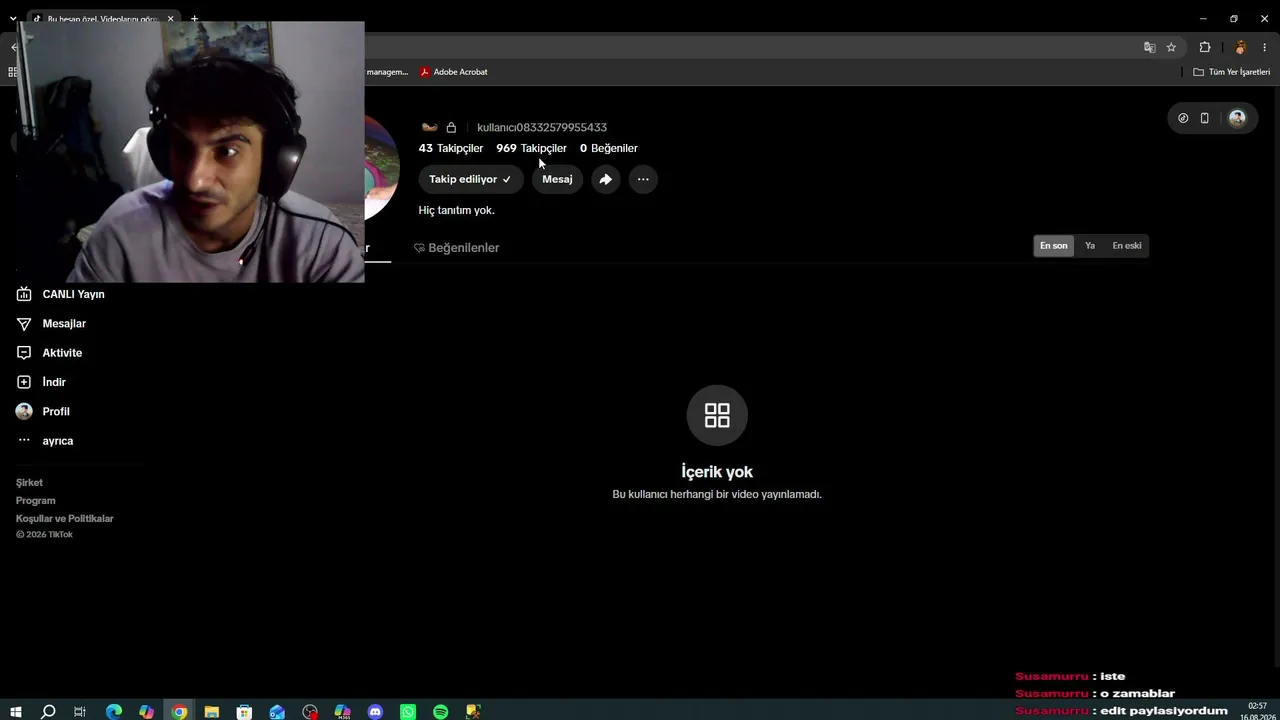
Task: Open the Snipping Tool taskbar icon
Action: click(x=473, y=712)
